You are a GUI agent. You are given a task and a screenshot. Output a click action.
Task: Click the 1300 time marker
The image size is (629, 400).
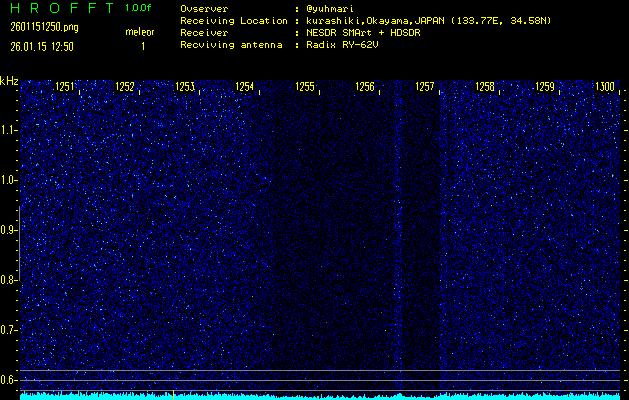click(x=605, y=87)
